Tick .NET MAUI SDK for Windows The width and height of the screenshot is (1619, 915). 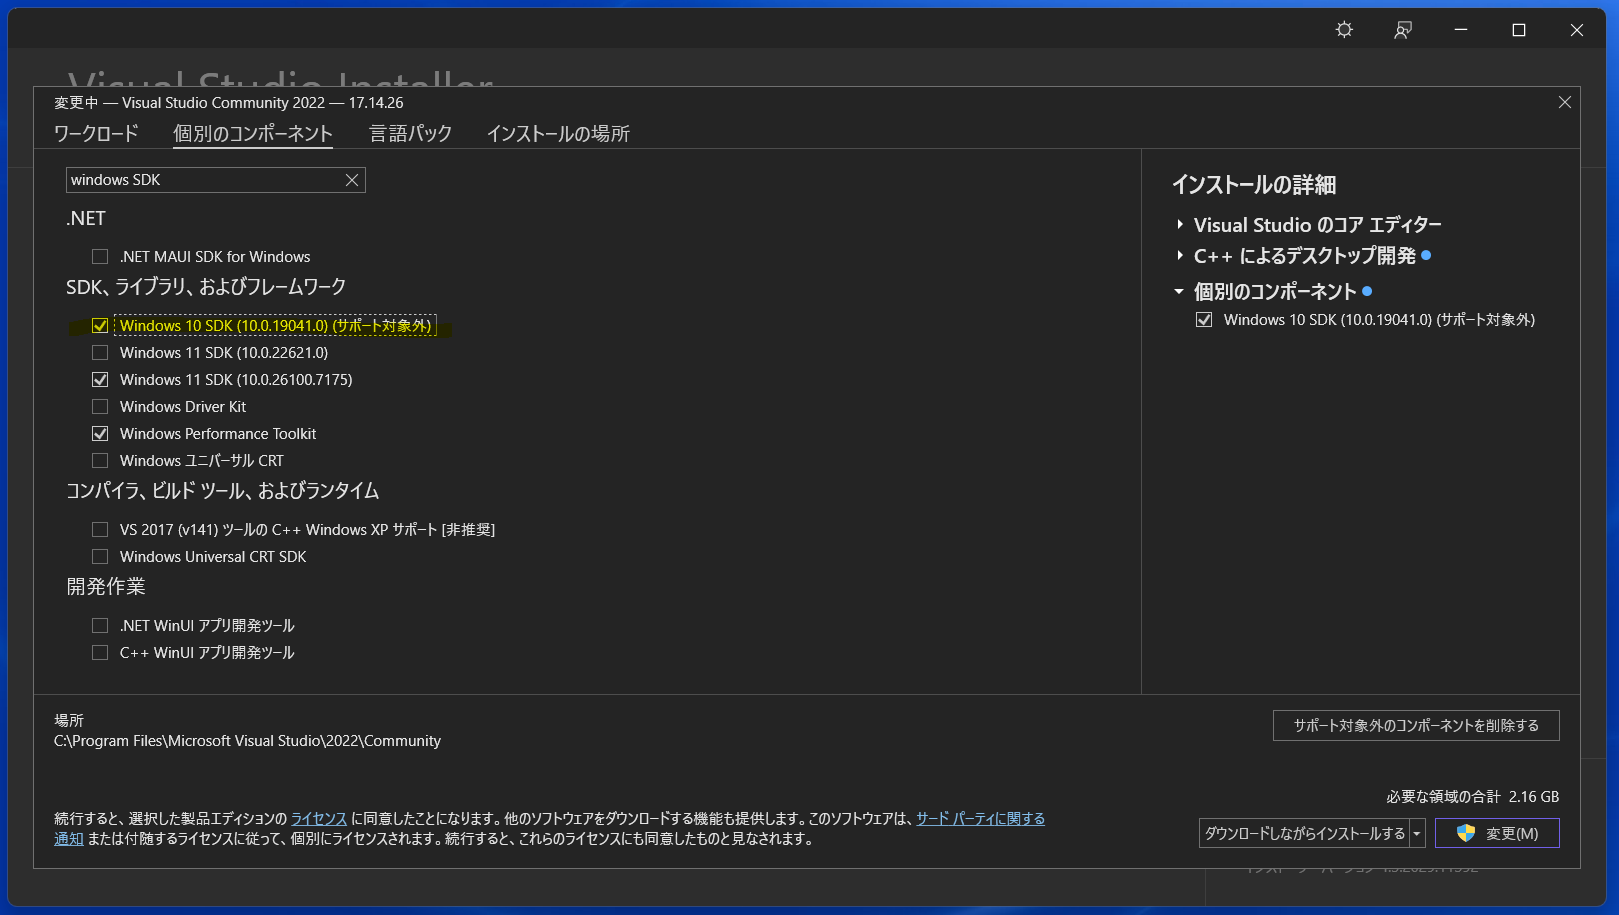tap(100, 257)
